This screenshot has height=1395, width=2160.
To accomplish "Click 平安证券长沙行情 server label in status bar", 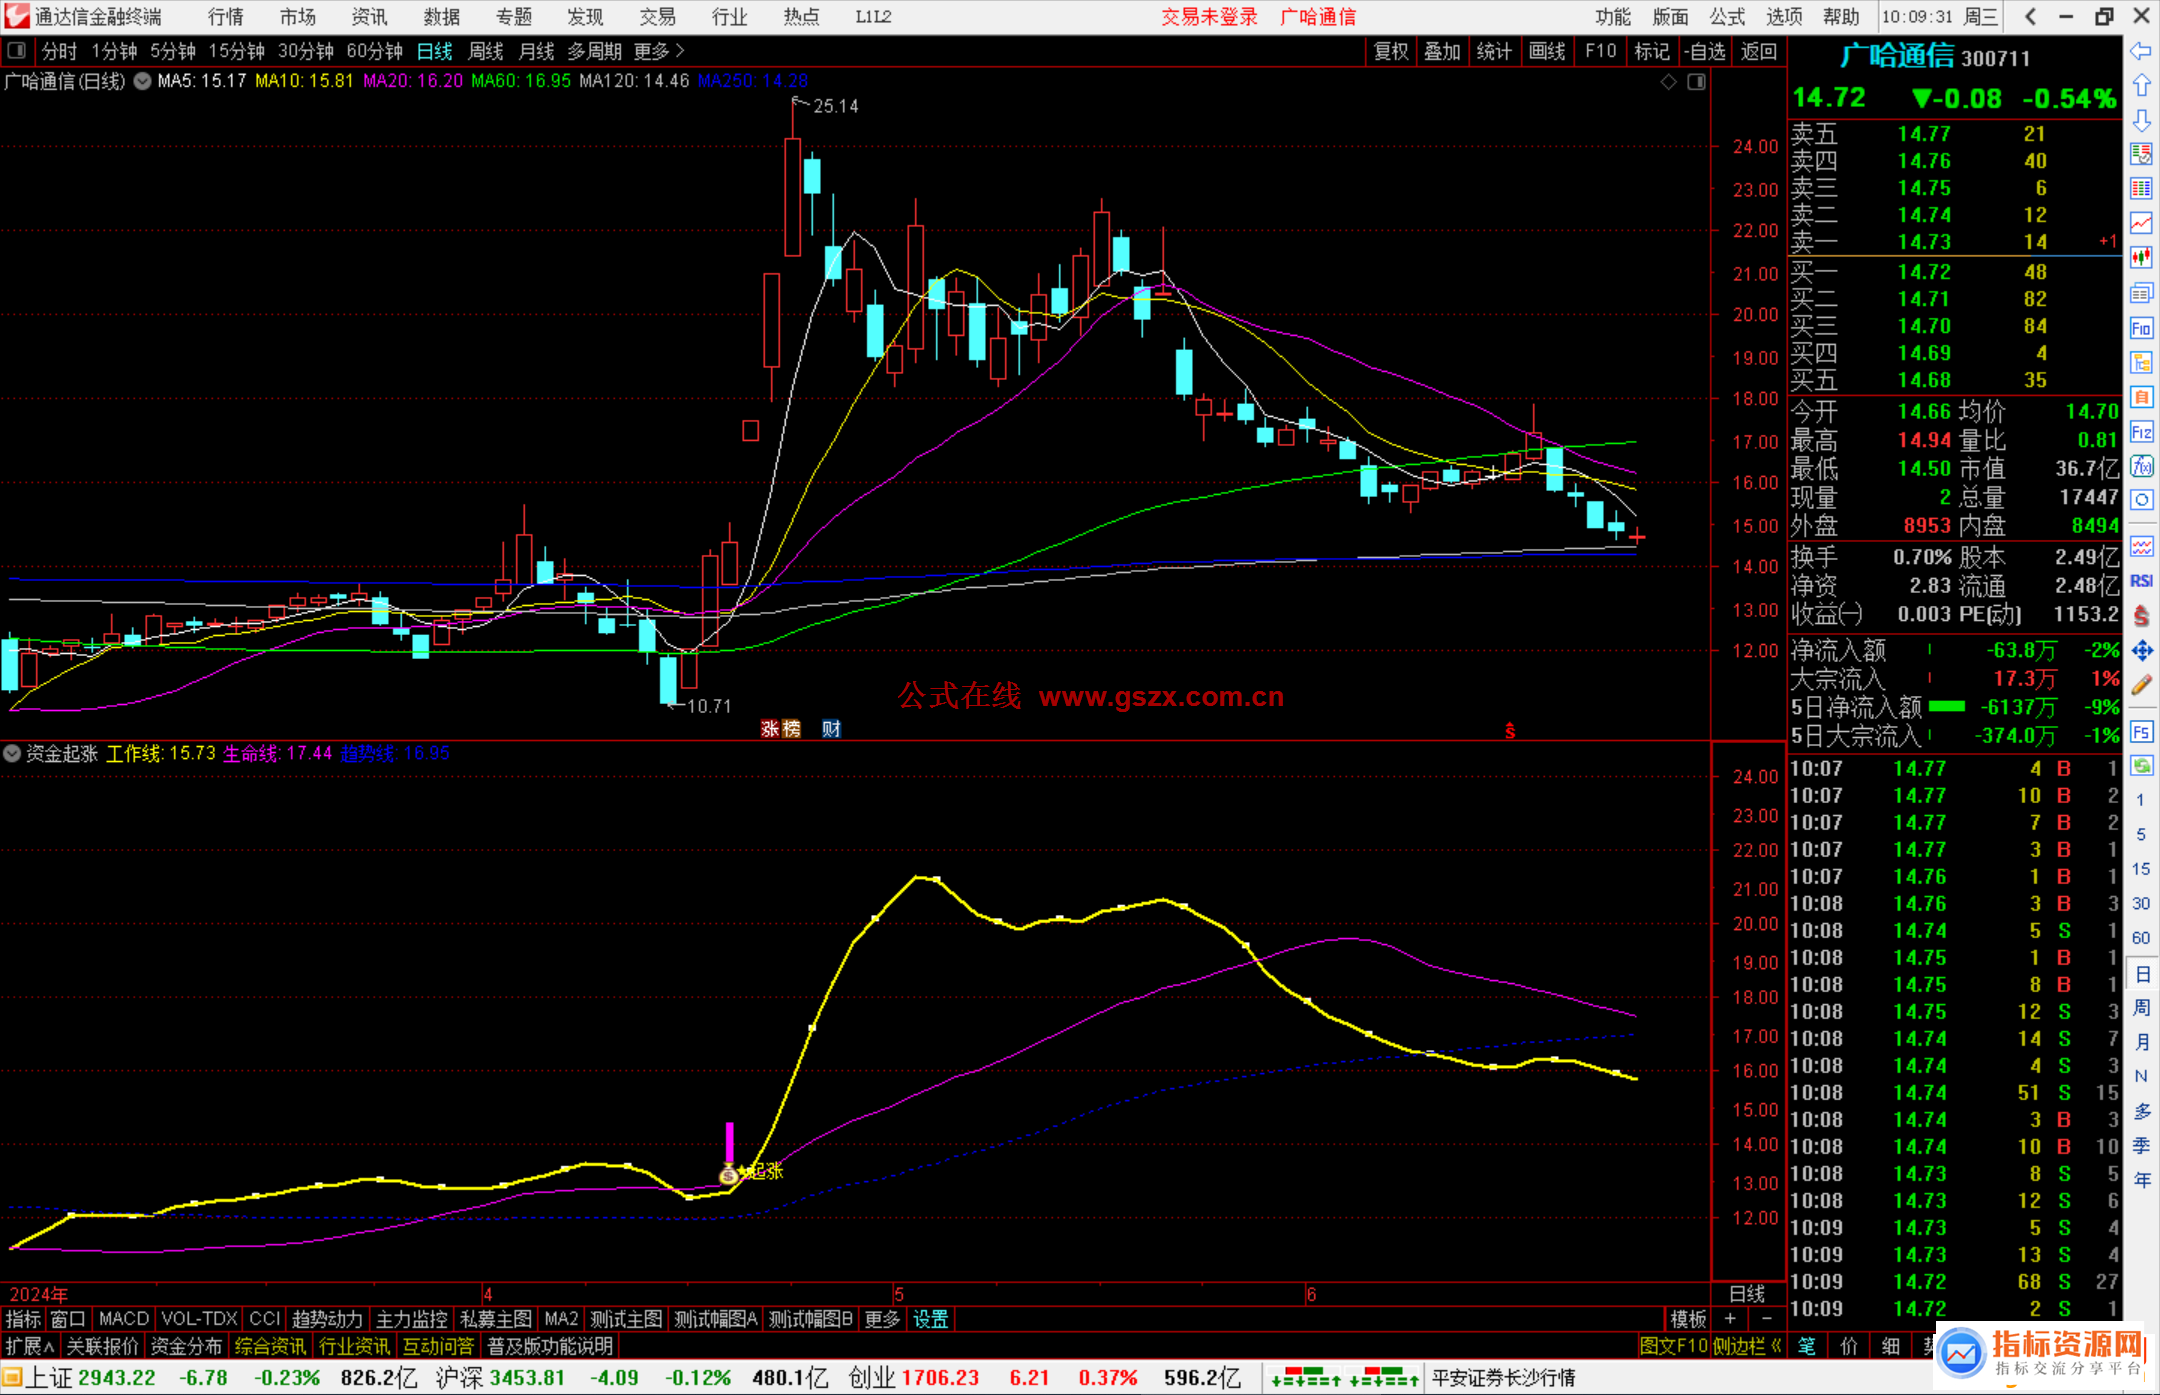I will 1503,1378.
